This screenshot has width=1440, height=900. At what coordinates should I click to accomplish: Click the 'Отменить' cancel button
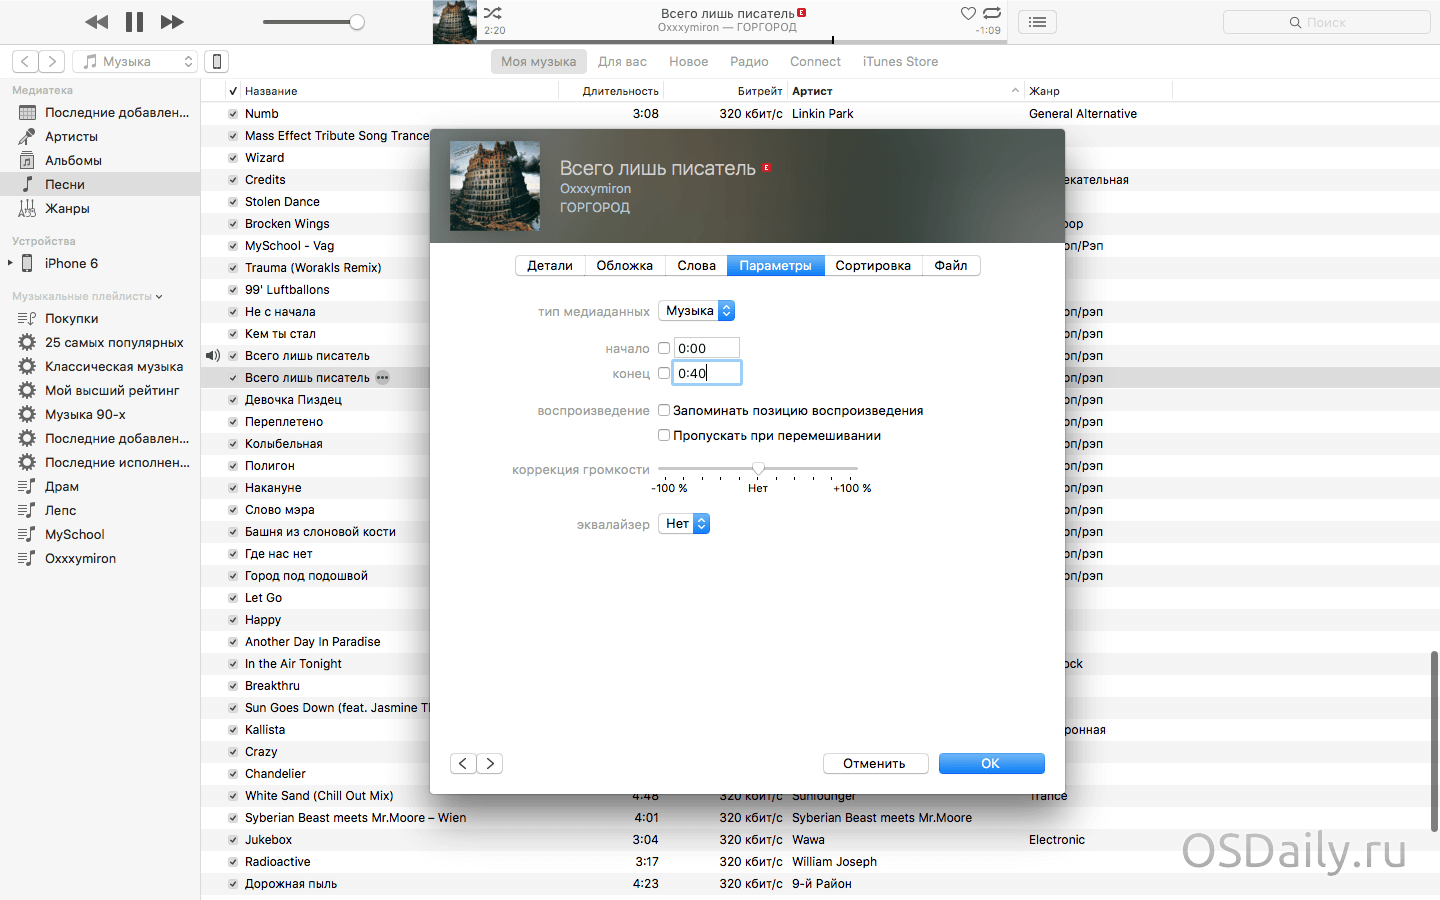pyautogui.click(x=875, y=764)
